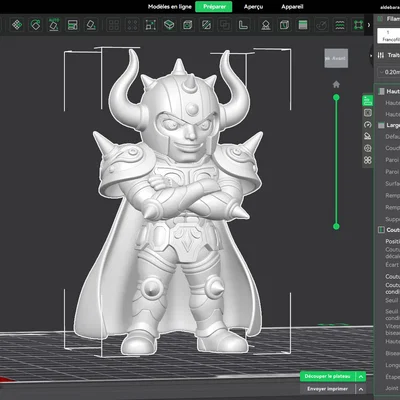Click the rotating cube icon in the toolbar
The width and height of the screenshot is (400, 400).
(x=35, y=25)
